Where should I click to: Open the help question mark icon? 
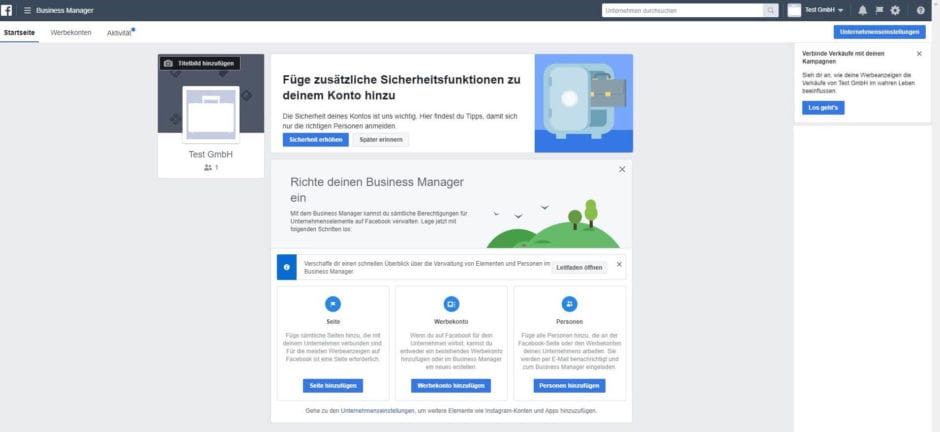pyautogui.click(x=921, y=10)
